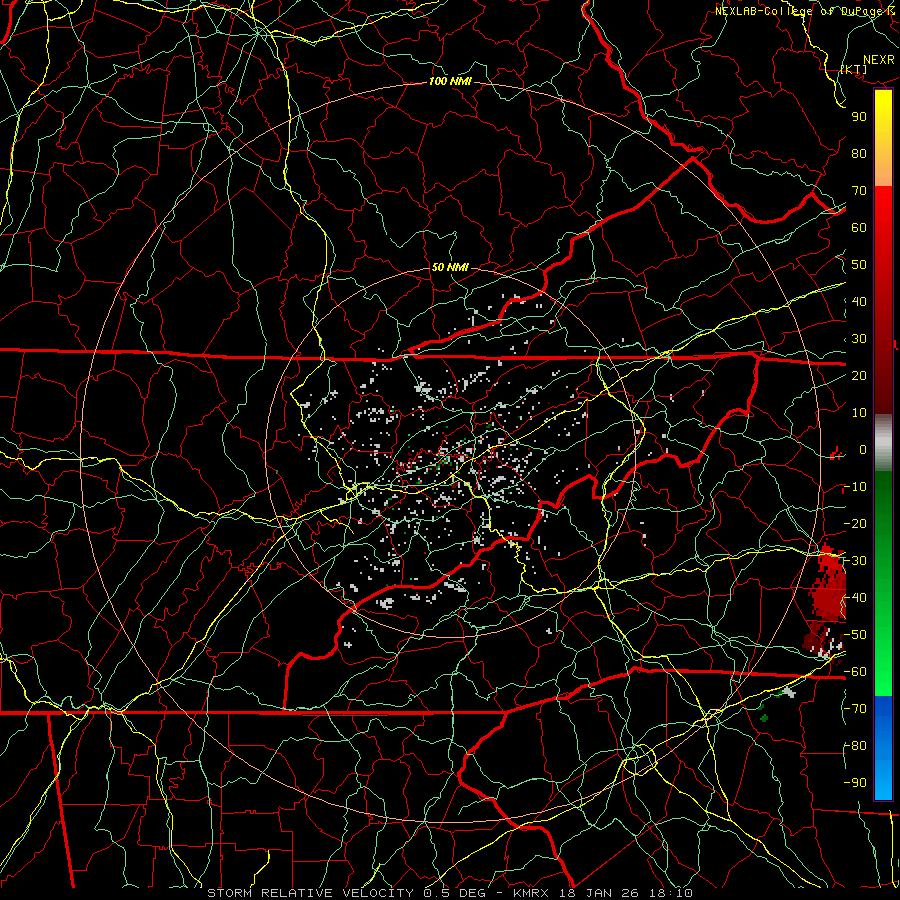Click the 20 value on velocity scale
900x900 pixels.
[x=859, y=375]
